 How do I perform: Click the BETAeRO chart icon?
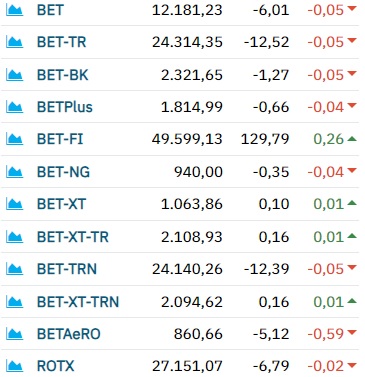tap(14, 334)
